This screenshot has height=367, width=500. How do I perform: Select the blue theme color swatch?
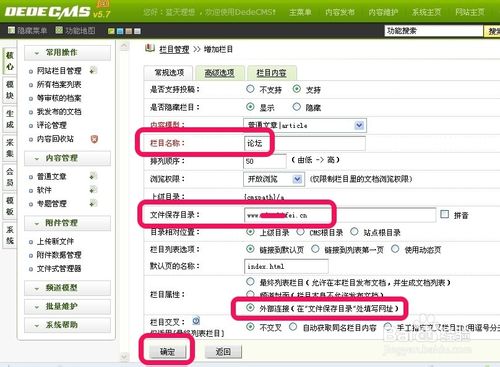tap(120, 31)
